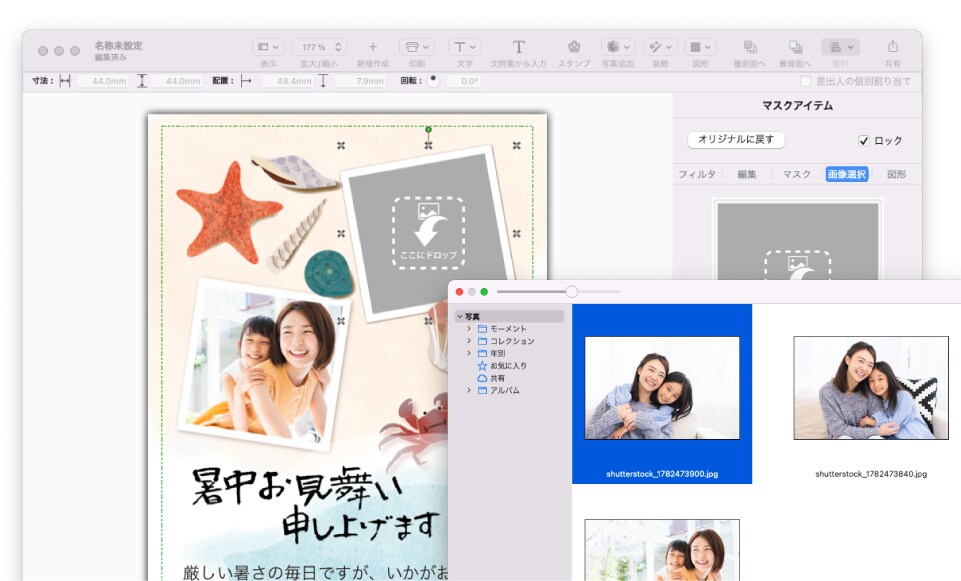Click the mask preview image in the マスクアイテム panel
961x581 pixels.
(797, 241)
